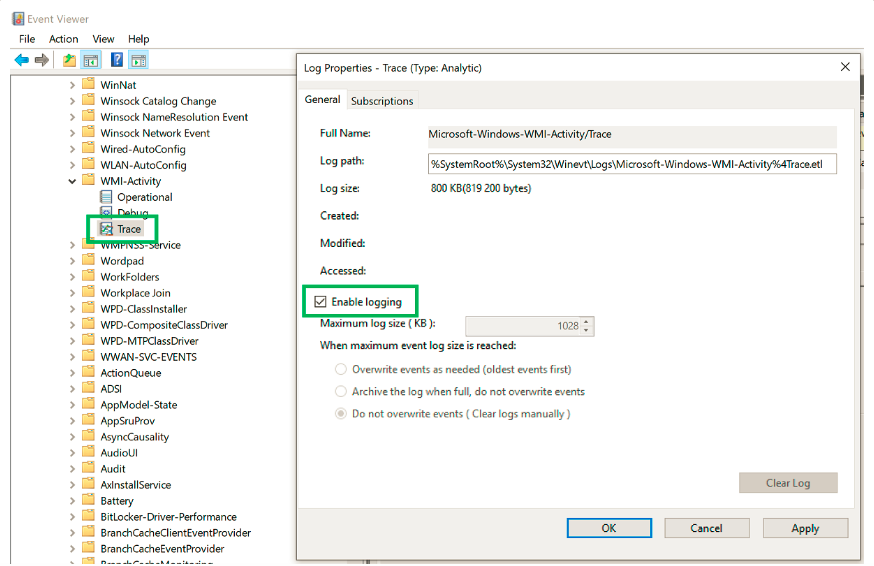This screenshot has width=874, height=566.
Task: Toggle Show/Hide Console Tree toolbar icon
Action: coord(91,60)
